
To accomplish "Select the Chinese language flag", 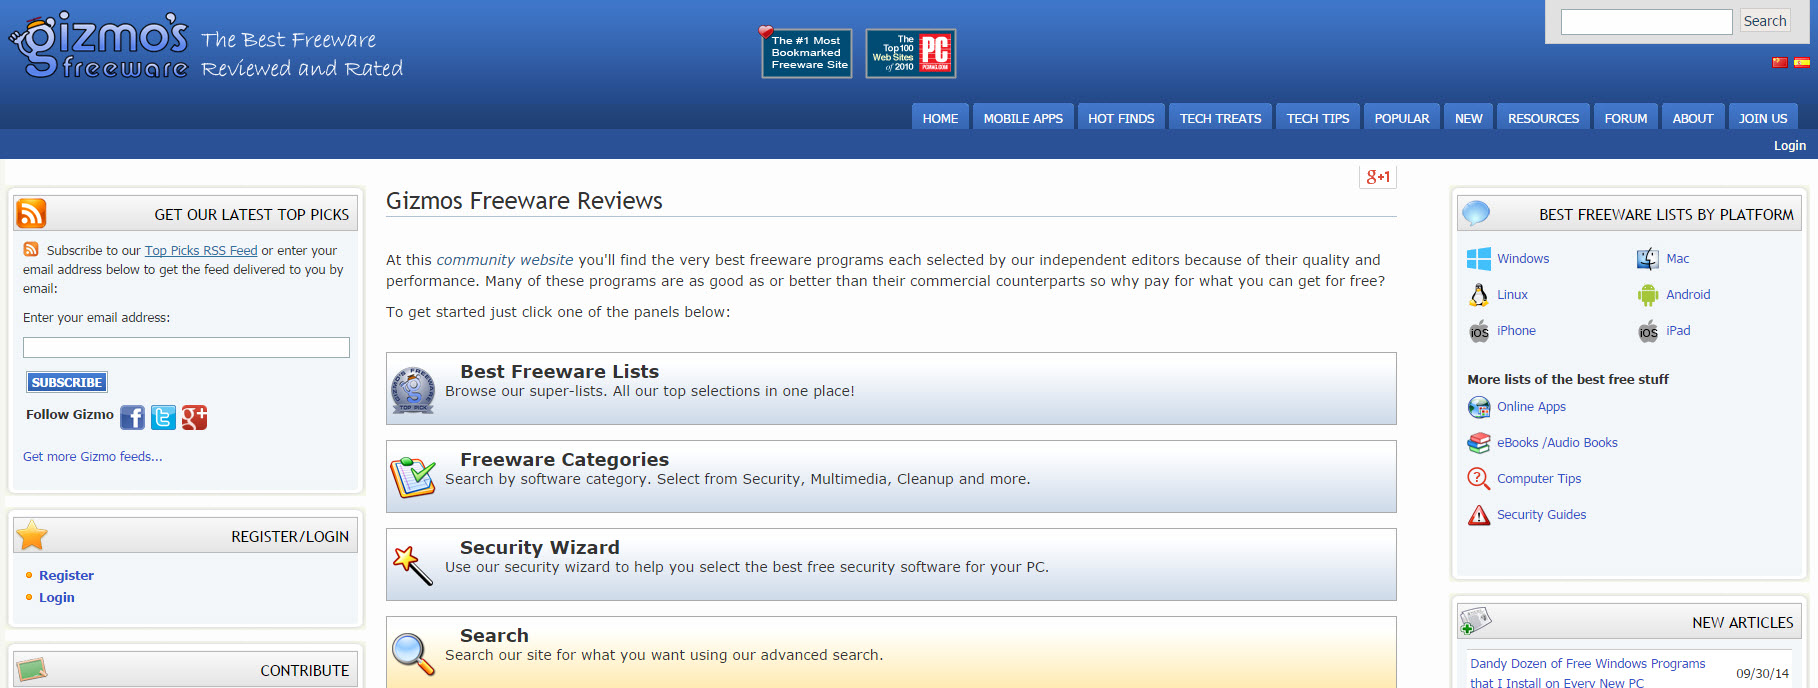I will (1779, 63).
